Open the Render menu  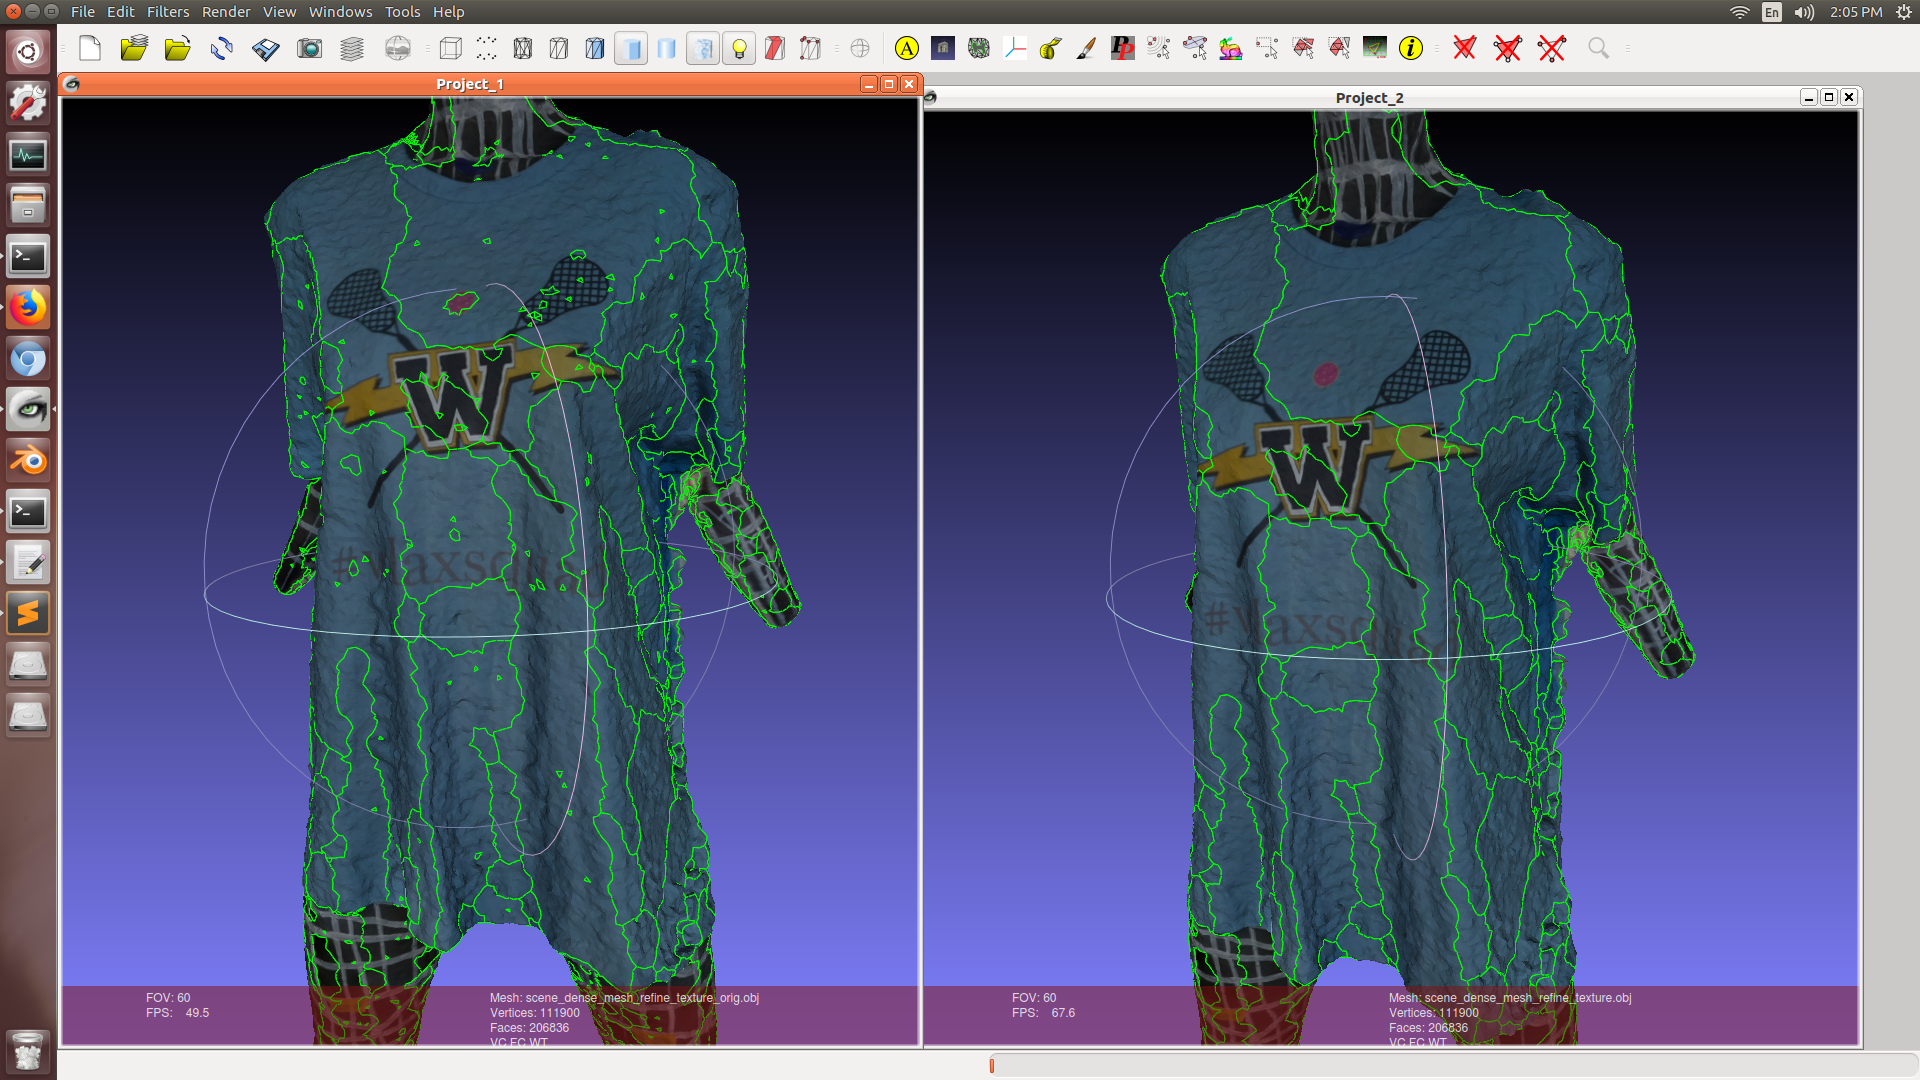pyautogui.click(x=225, y=11)
